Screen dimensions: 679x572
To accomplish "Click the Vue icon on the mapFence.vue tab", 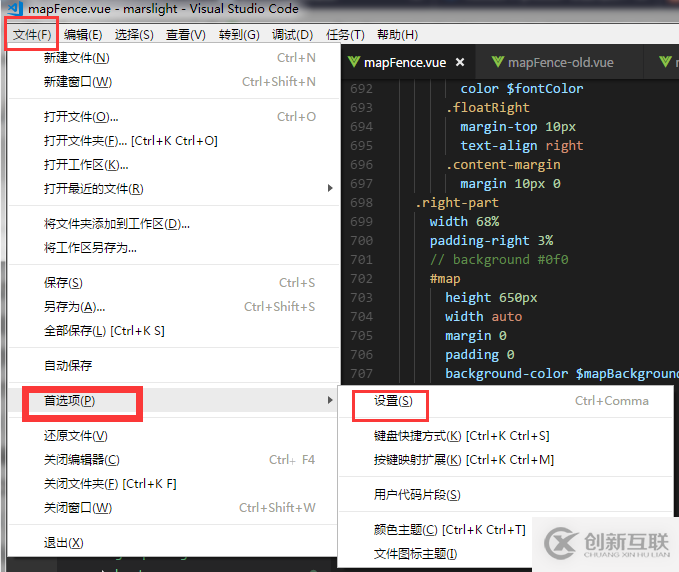I will click(x=354, y=62).
